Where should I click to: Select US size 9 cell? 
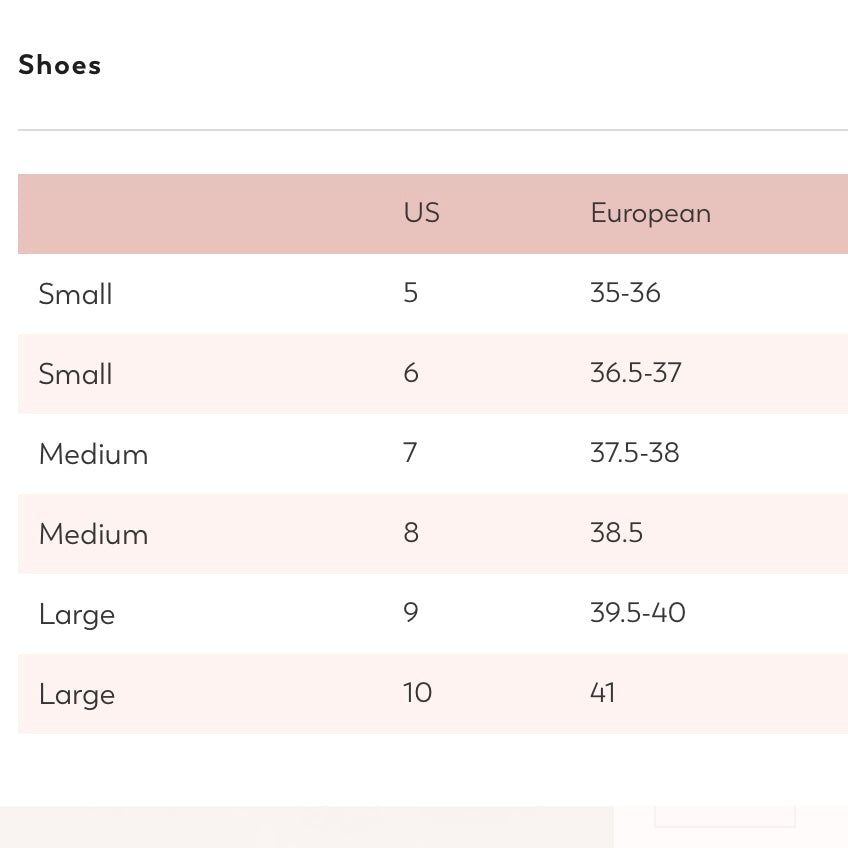(411, 613)
